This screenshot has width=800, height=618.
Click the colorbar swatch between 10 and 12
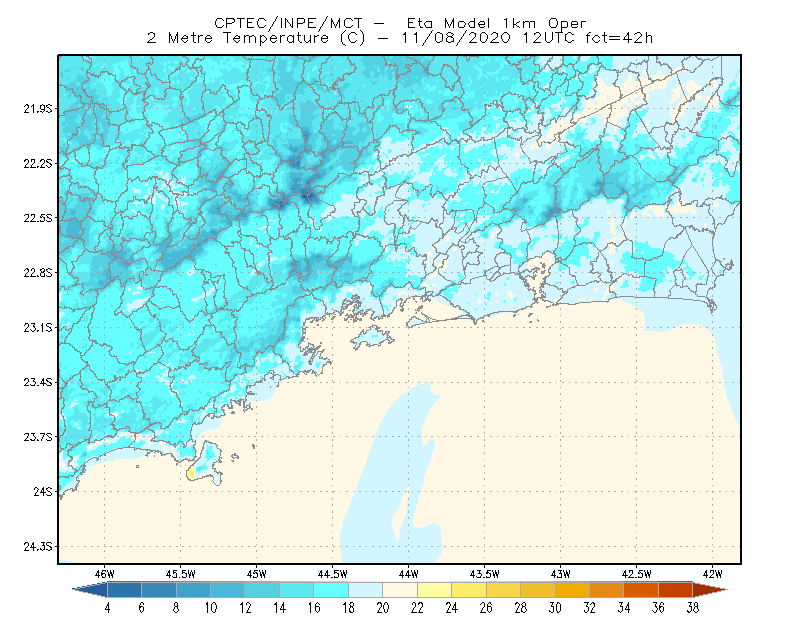click(x=228, y=590)
